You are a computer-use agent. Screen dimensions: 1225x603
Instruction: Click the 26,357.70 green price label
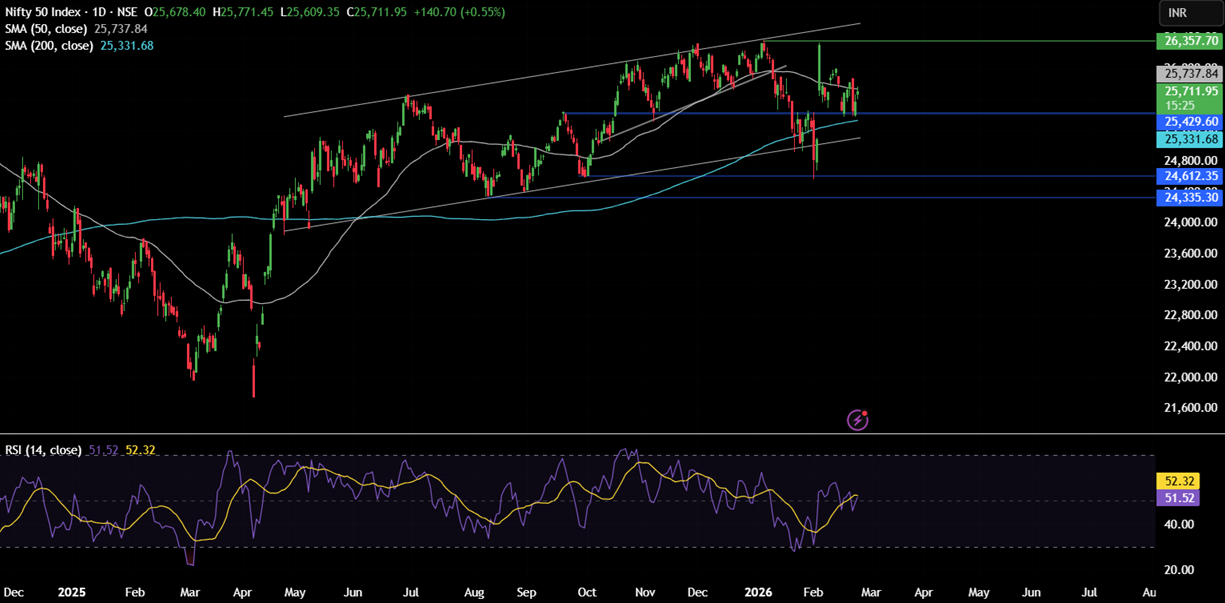click(1189, 41)
